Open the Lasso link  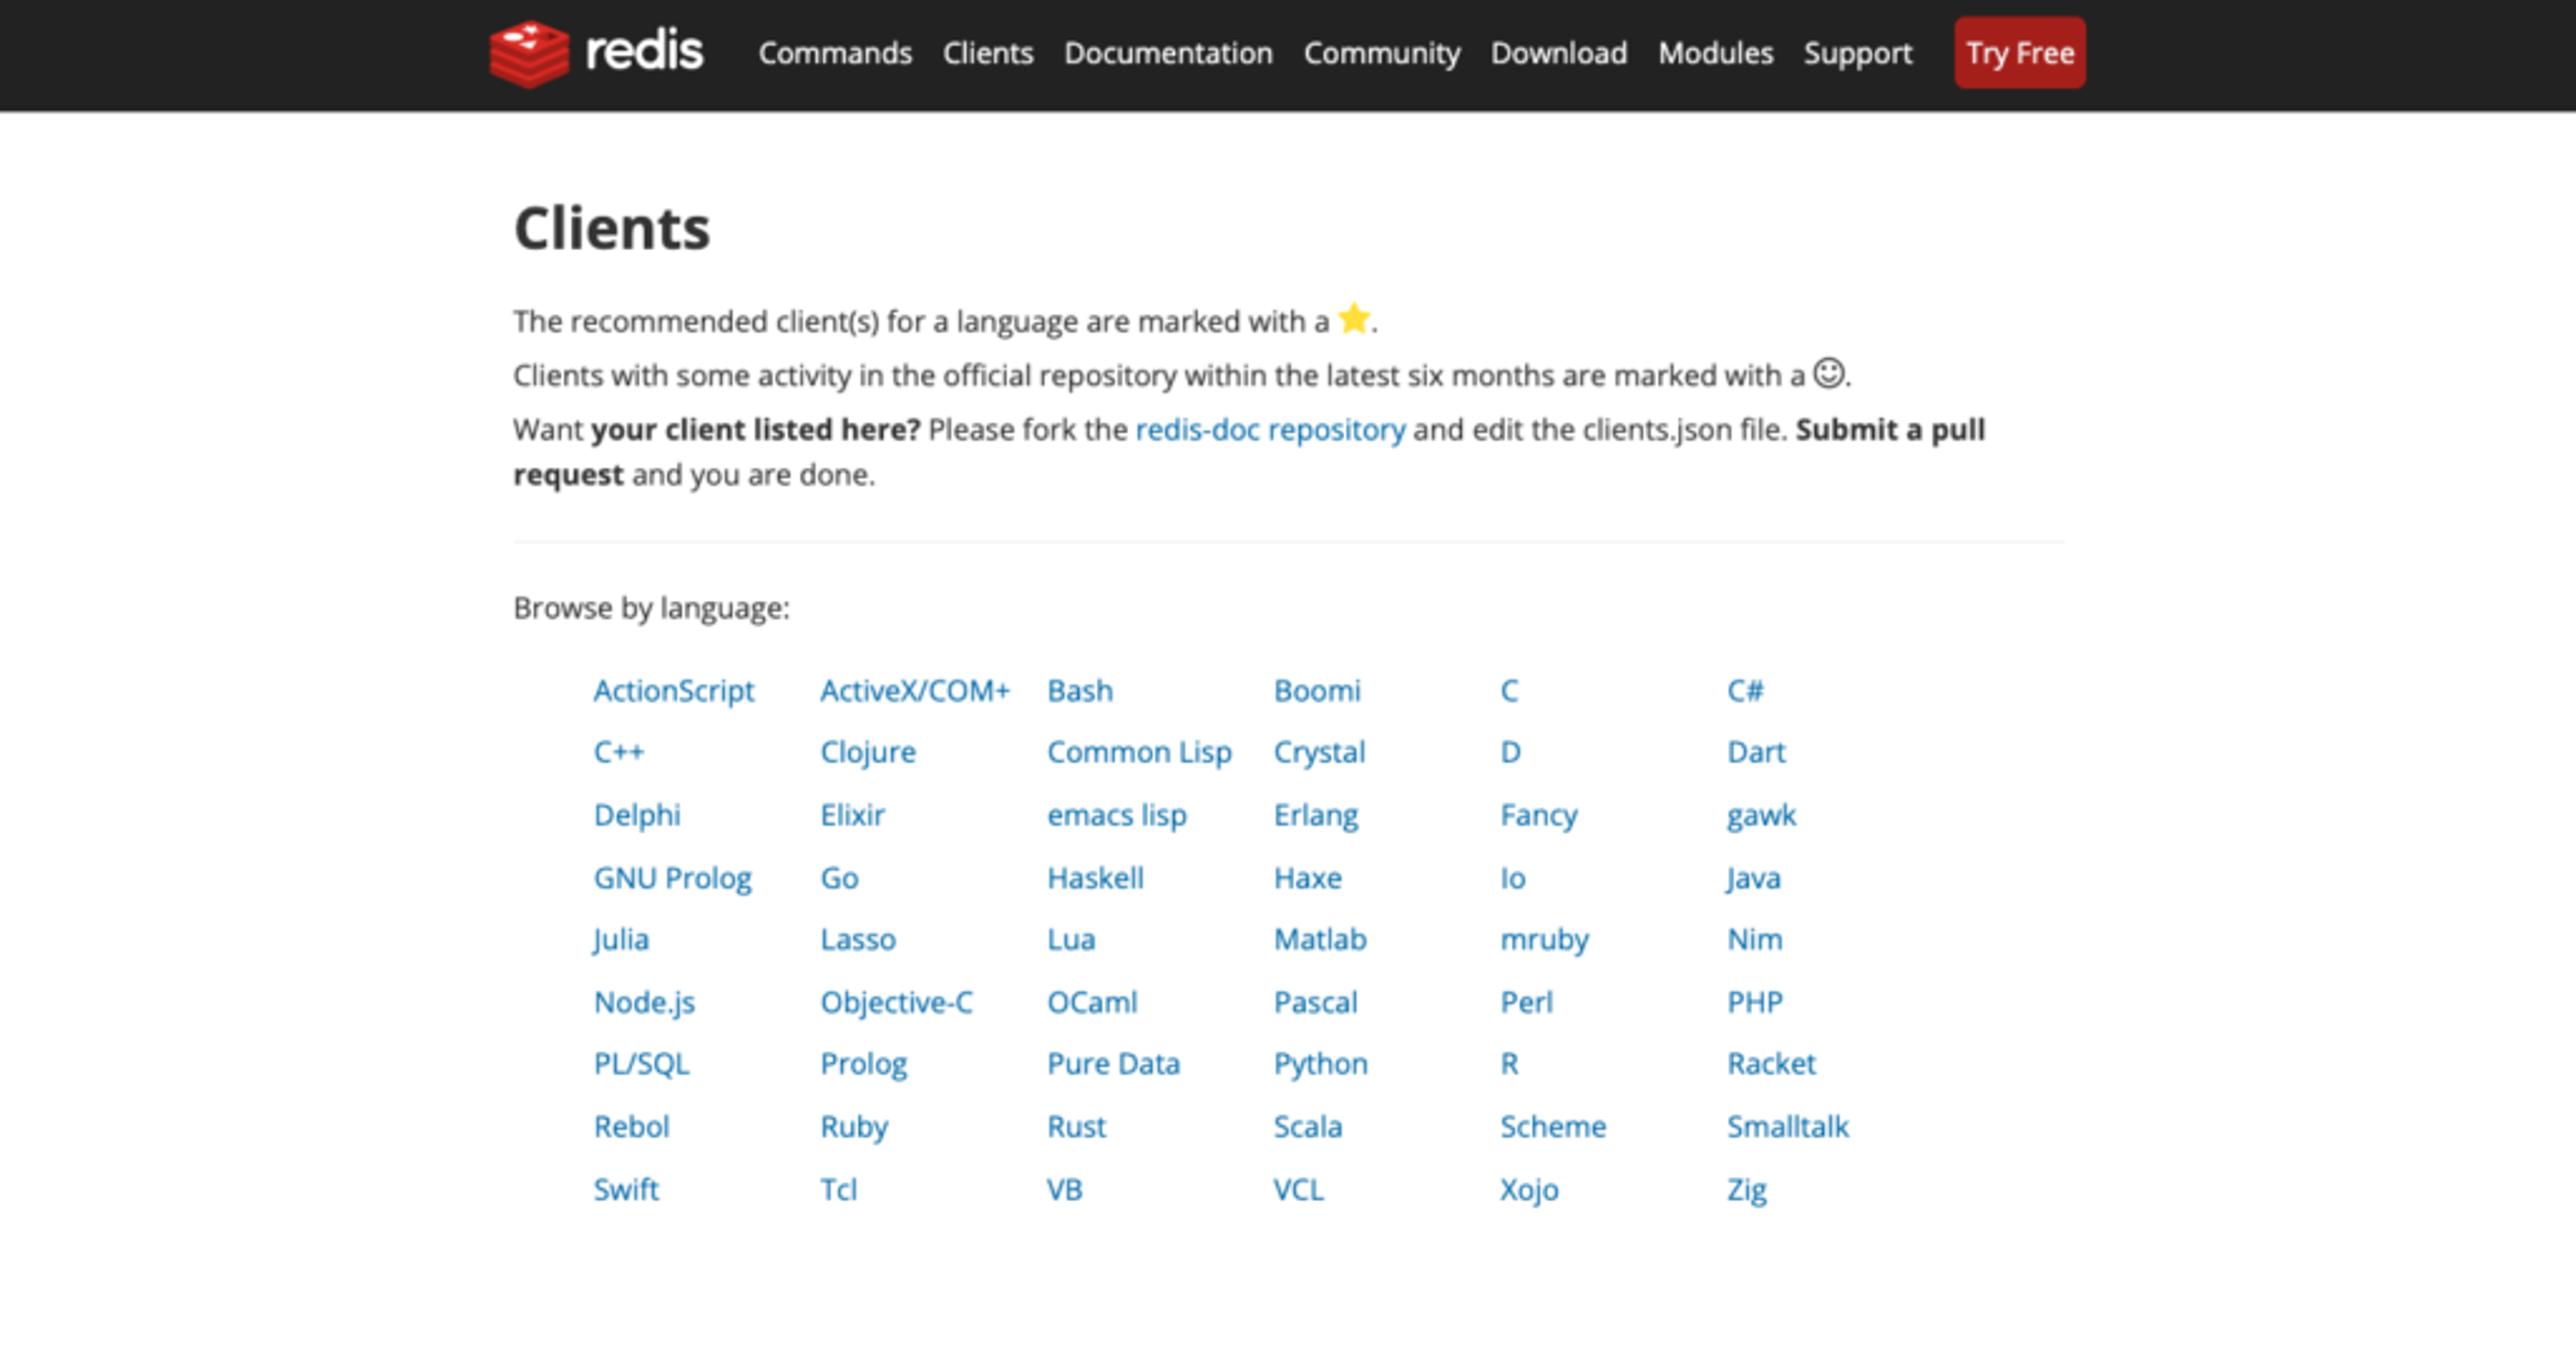click(858, 939)
